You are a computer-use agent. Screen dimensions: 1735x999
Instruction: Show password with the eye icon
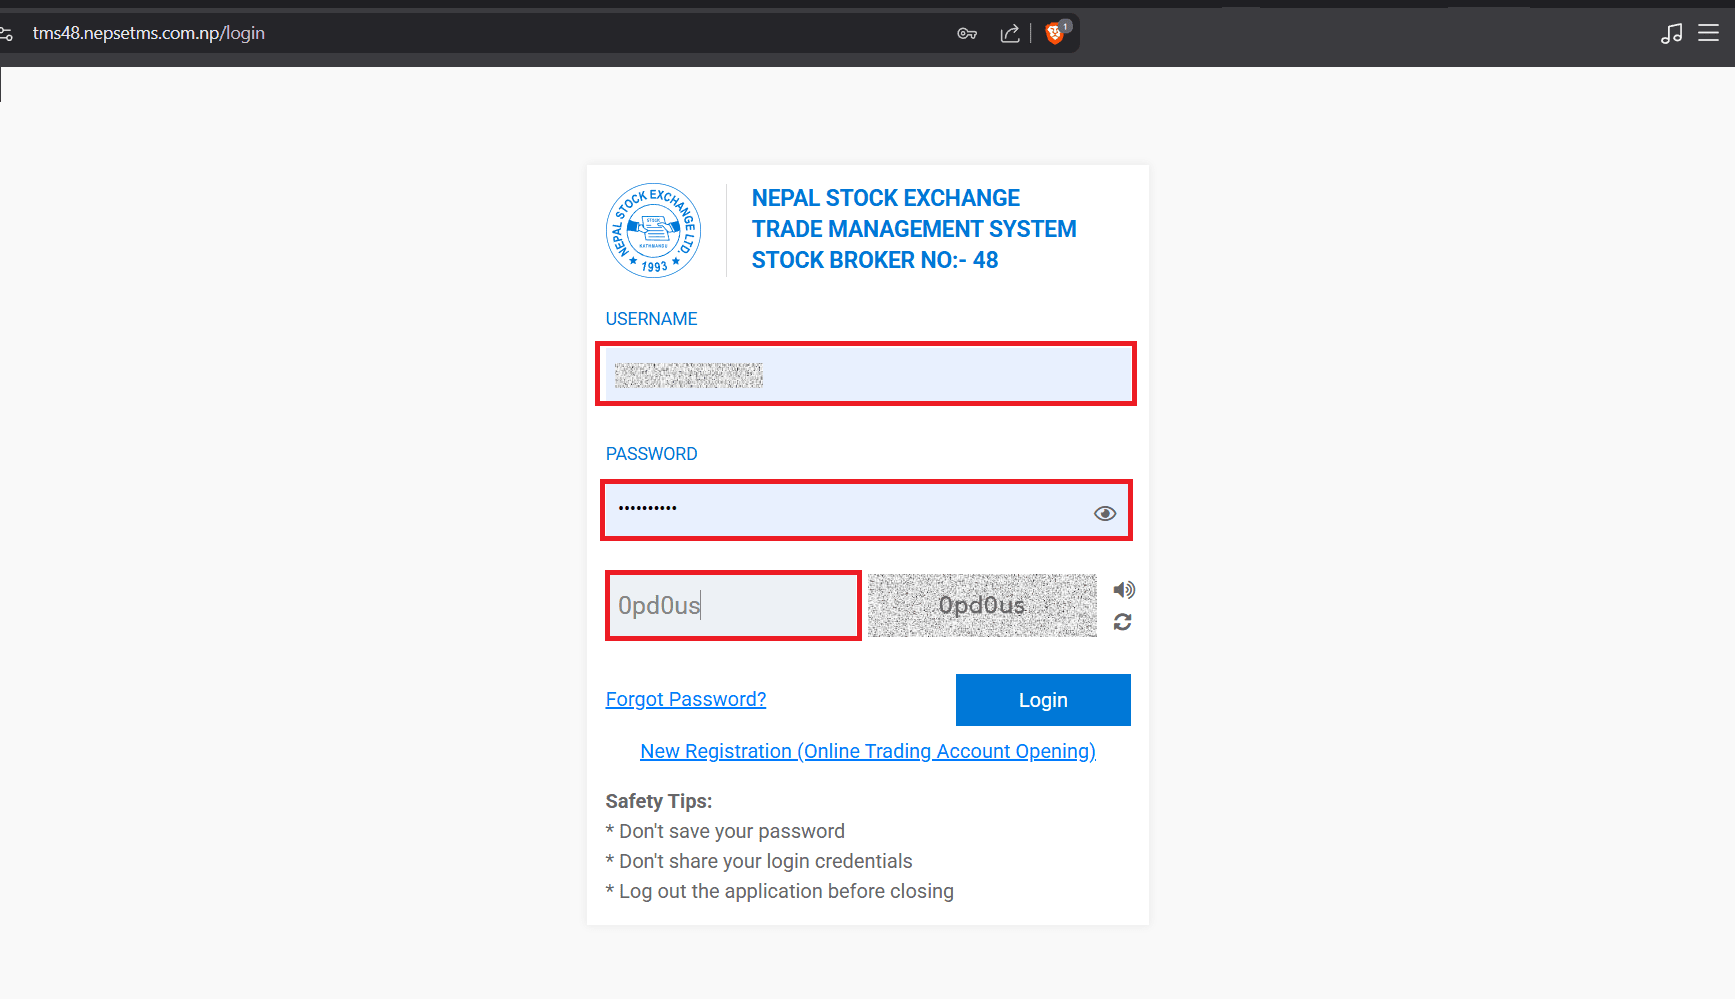pos(1105,513)
